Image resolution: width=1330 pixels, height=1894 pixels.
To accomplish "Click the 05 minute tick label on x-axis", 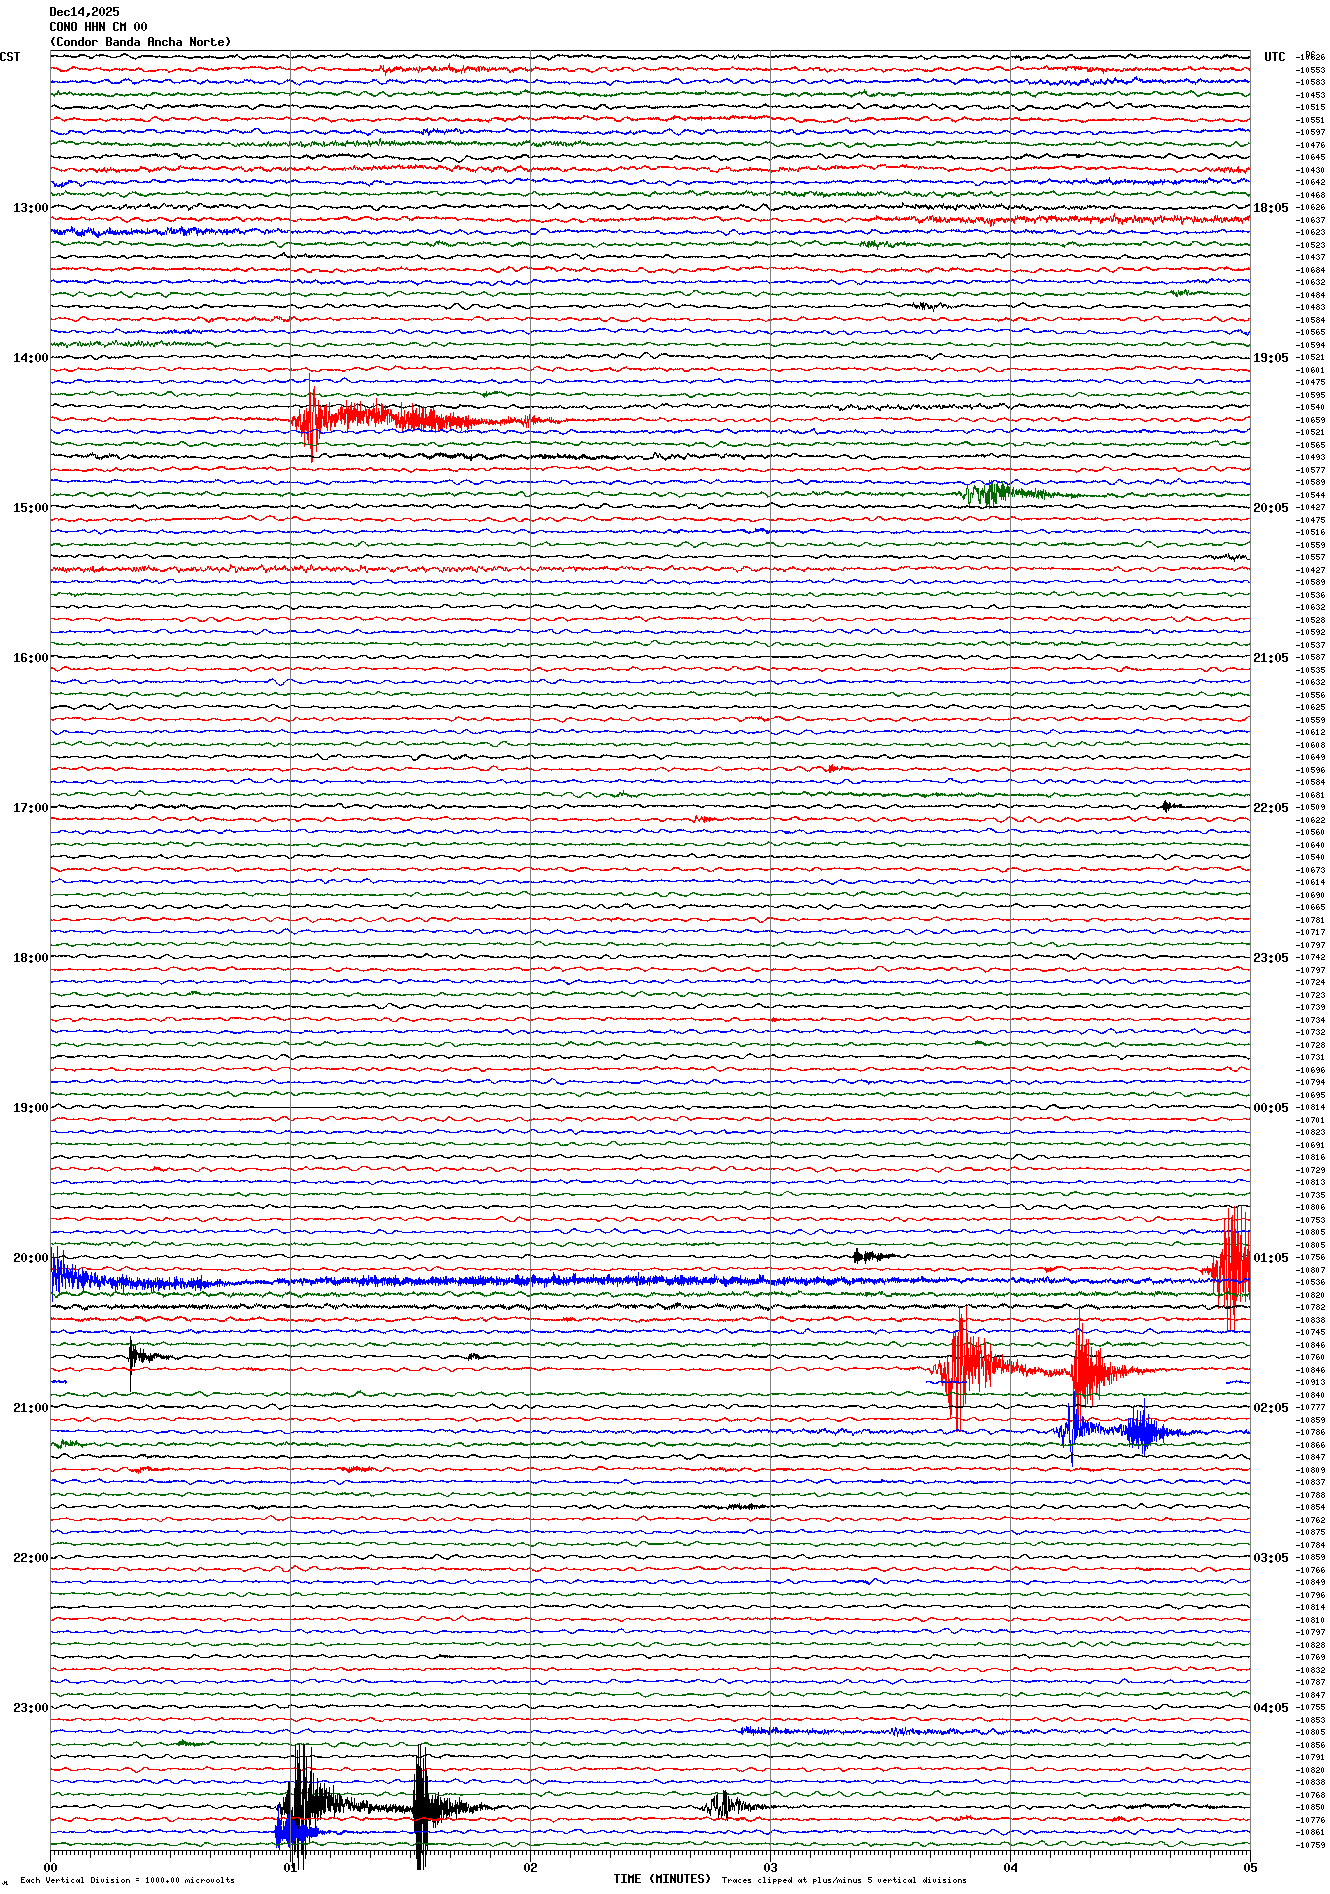I will click(1249, 1867).
